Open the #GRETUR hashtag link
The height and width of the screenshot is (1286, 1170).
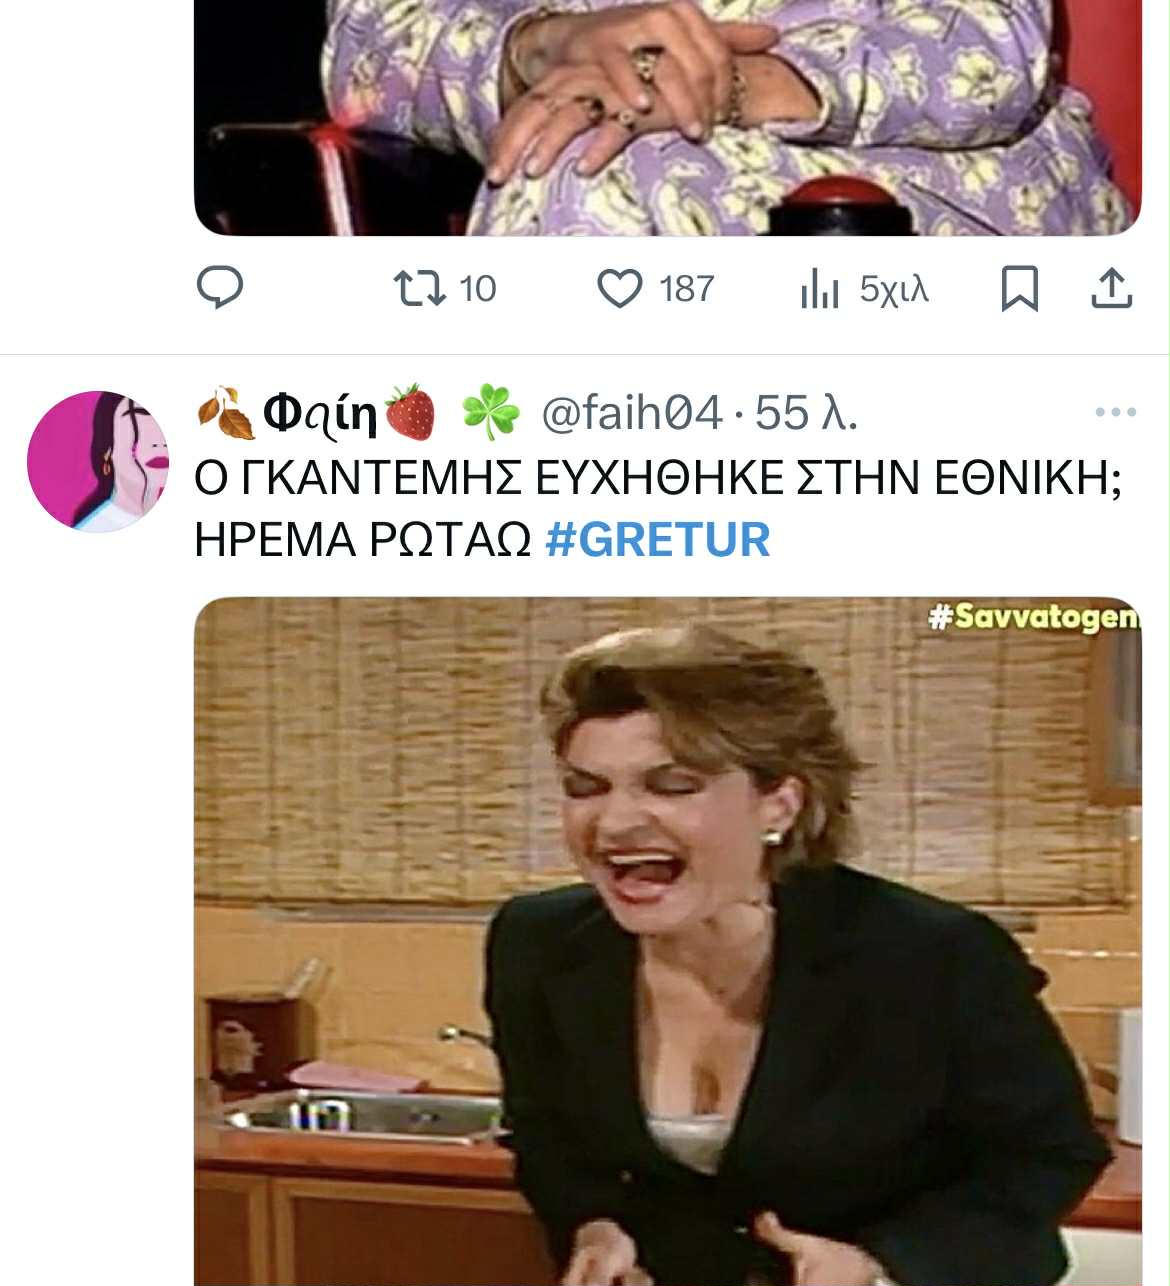coord(658,540)
